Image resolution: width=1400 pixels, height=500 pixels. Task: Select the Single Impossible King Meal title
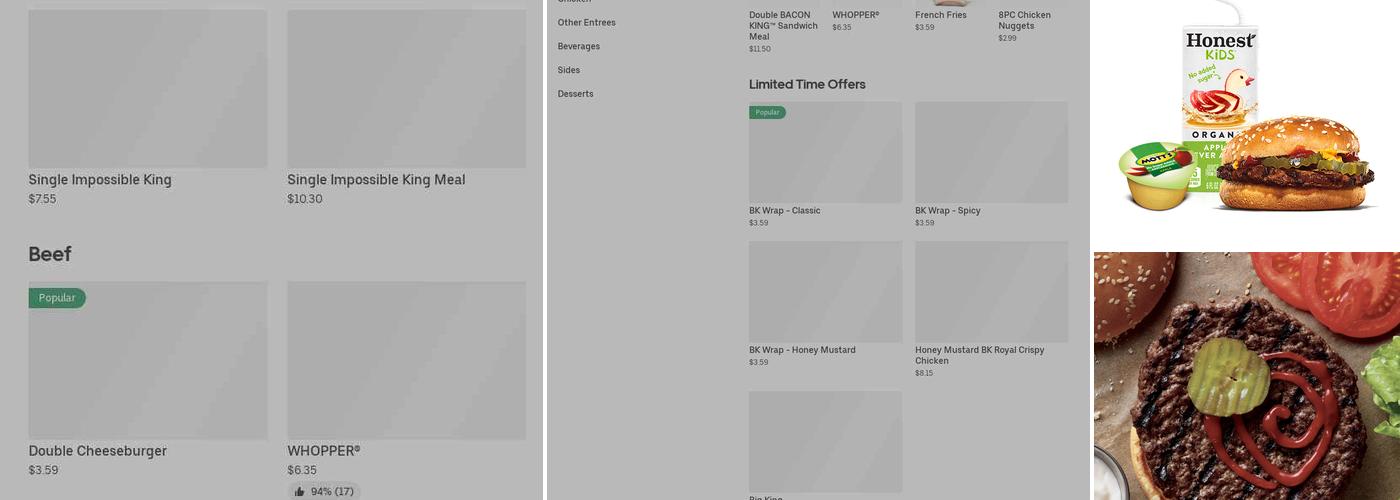(x=376, y=180)
